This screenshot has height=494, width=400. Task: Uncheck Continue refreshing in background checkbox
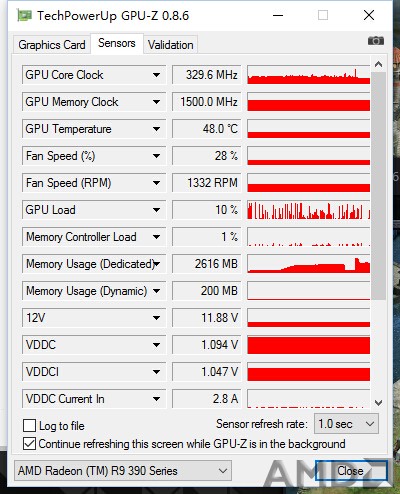[x=29, y=444]
